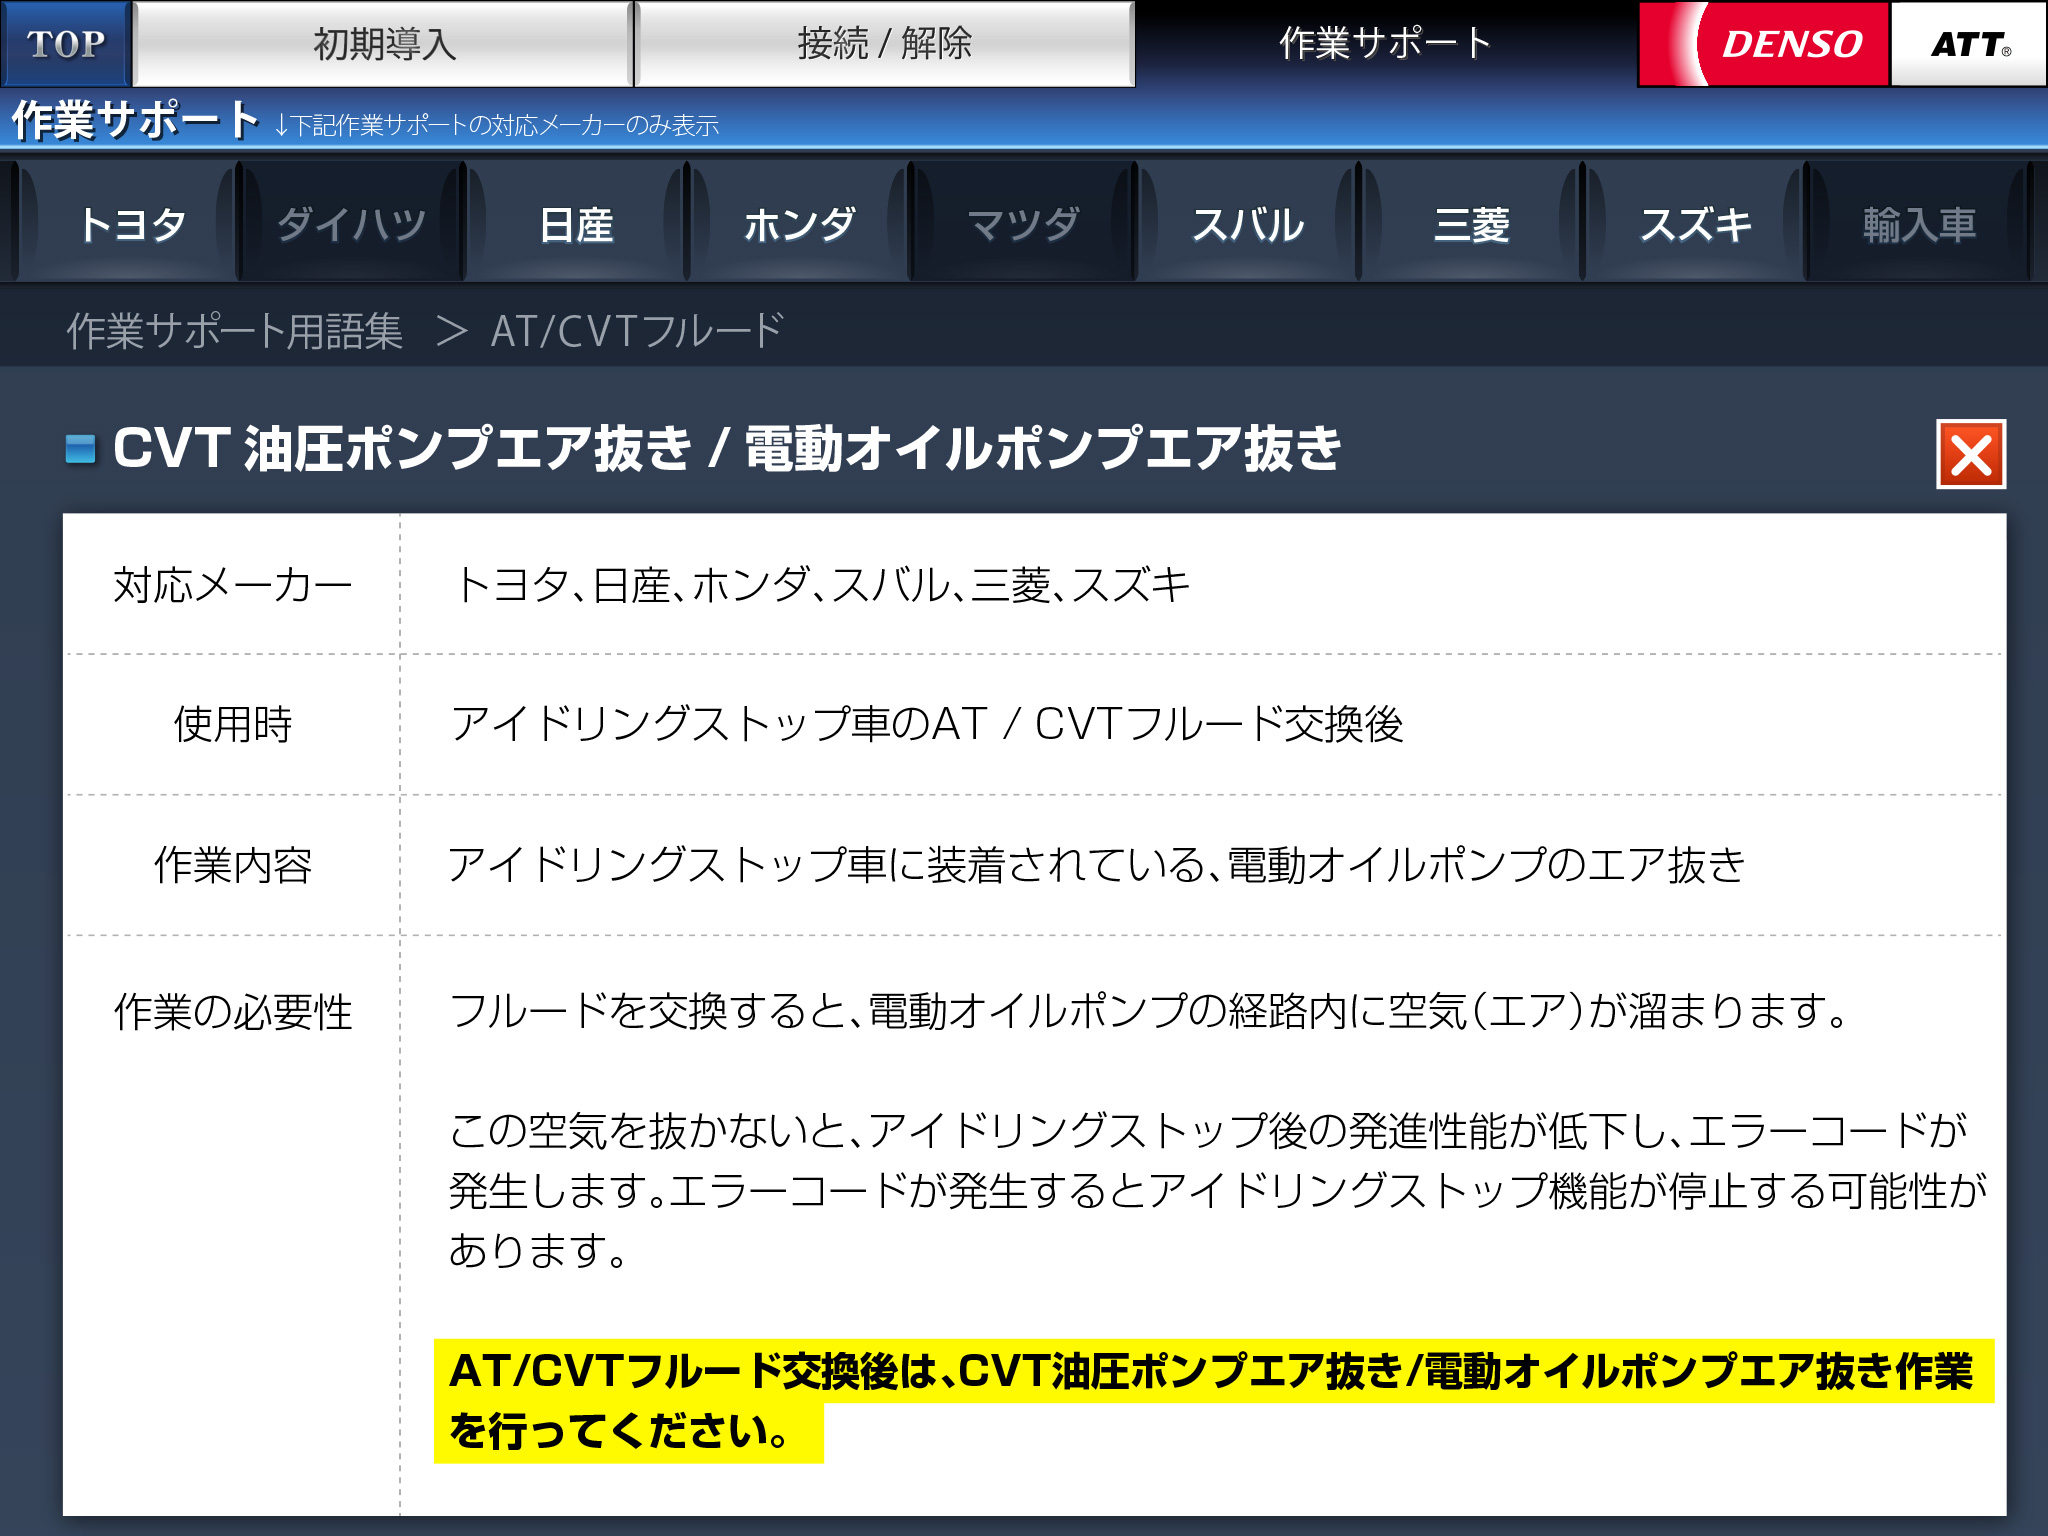
Task: Choose the 日産 maker tab
Action: coord(575,224)
